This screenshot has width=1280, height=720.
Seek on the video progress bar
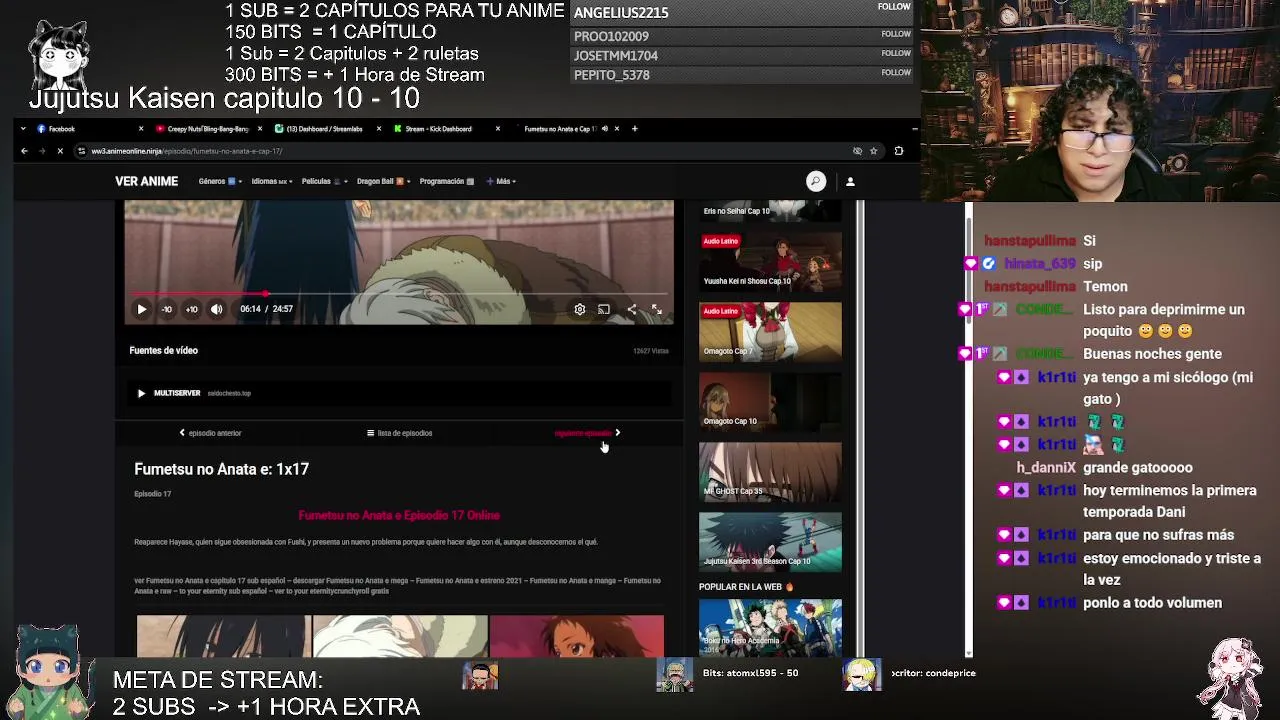coord(399,294)
